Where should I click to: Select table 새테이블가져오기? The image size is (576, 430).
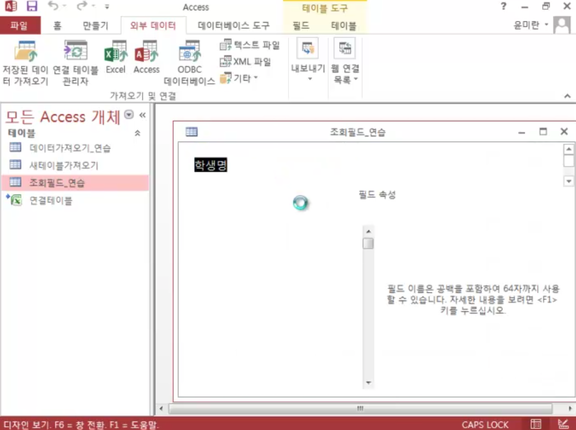(75, 165)
